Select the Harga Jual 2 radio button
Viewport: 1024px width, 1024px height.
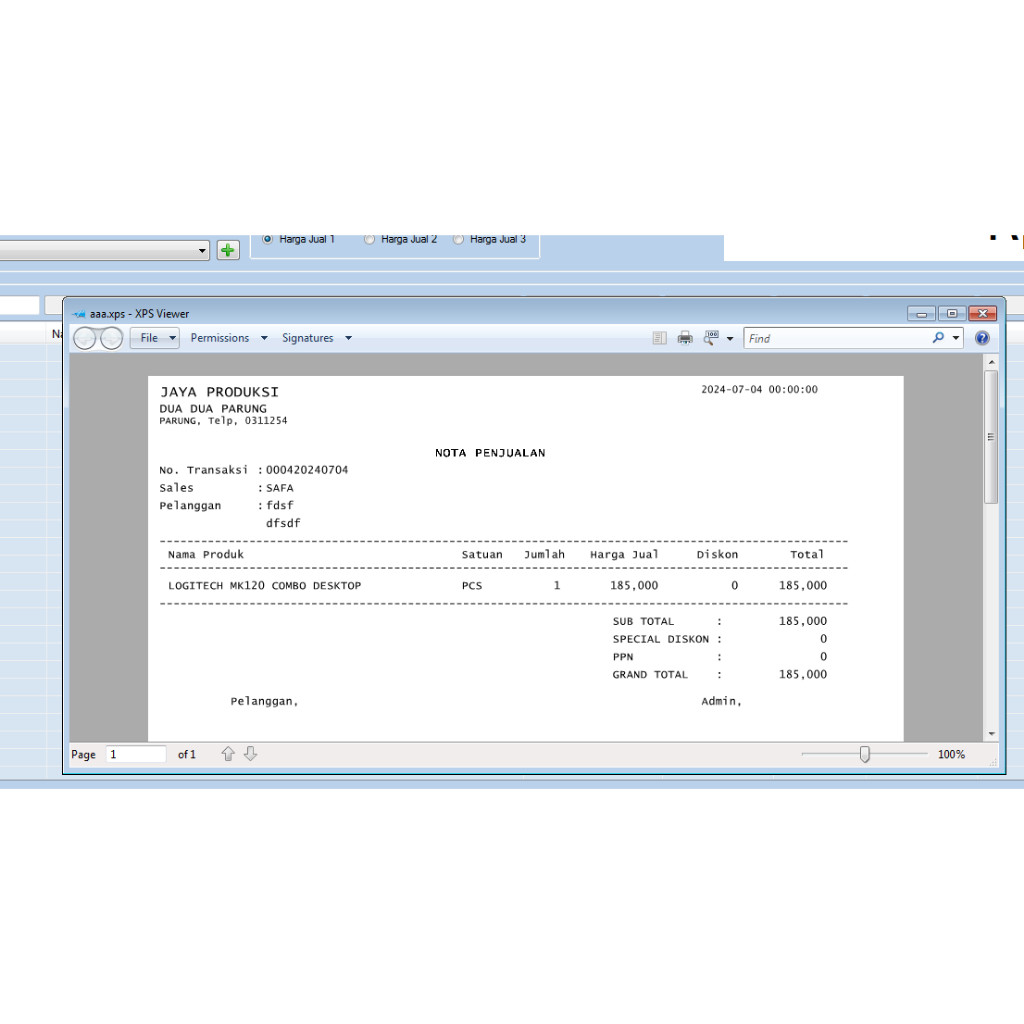[369, 239]
